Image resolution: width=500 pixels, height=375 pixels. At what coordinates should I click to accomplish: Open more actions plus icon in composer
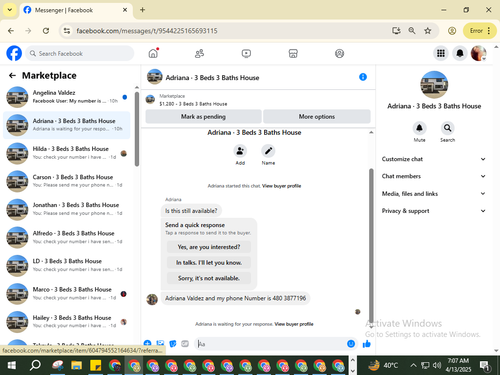pos(147,343)
